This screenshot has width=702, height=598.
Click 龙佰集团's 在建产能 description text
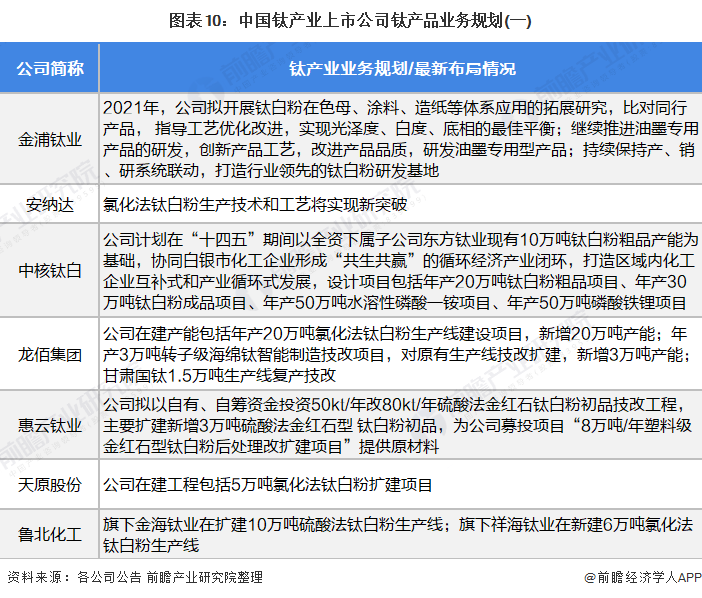point(402,354)
